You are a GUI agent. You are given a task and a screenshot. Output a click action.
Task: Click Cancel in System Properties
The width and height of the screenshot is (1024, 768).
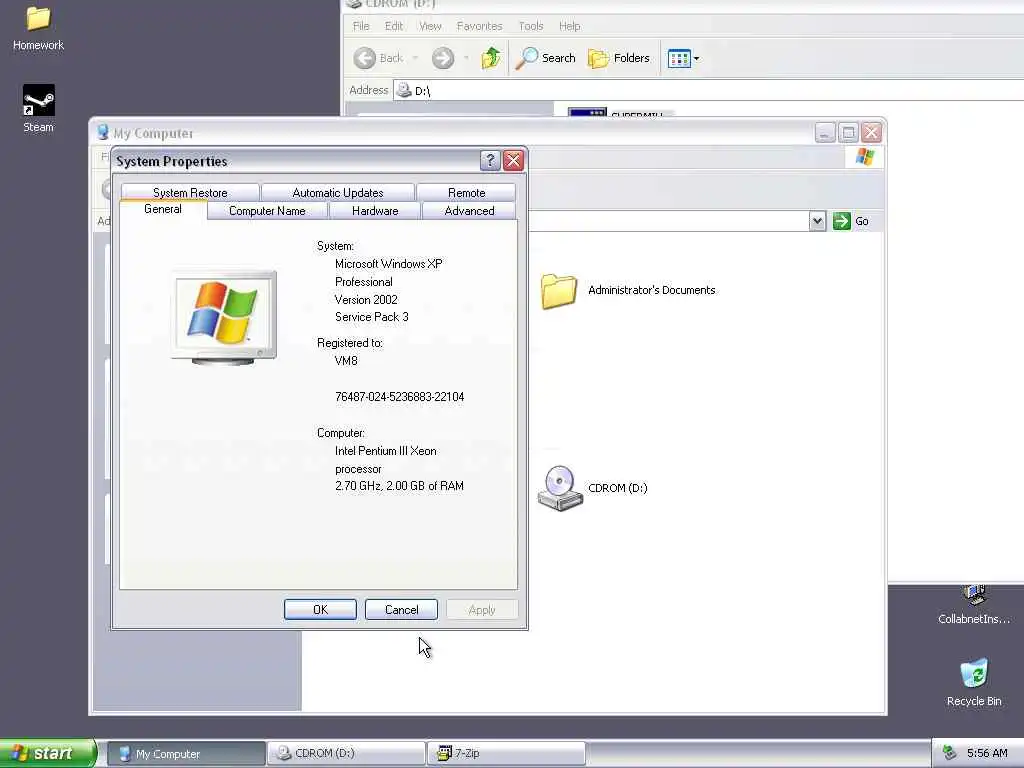point(401,609)
